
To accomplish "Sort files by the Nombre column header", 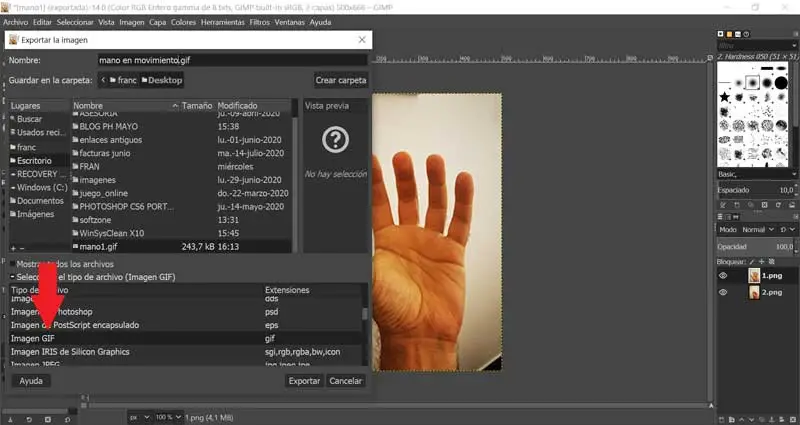I will point(126,106).
